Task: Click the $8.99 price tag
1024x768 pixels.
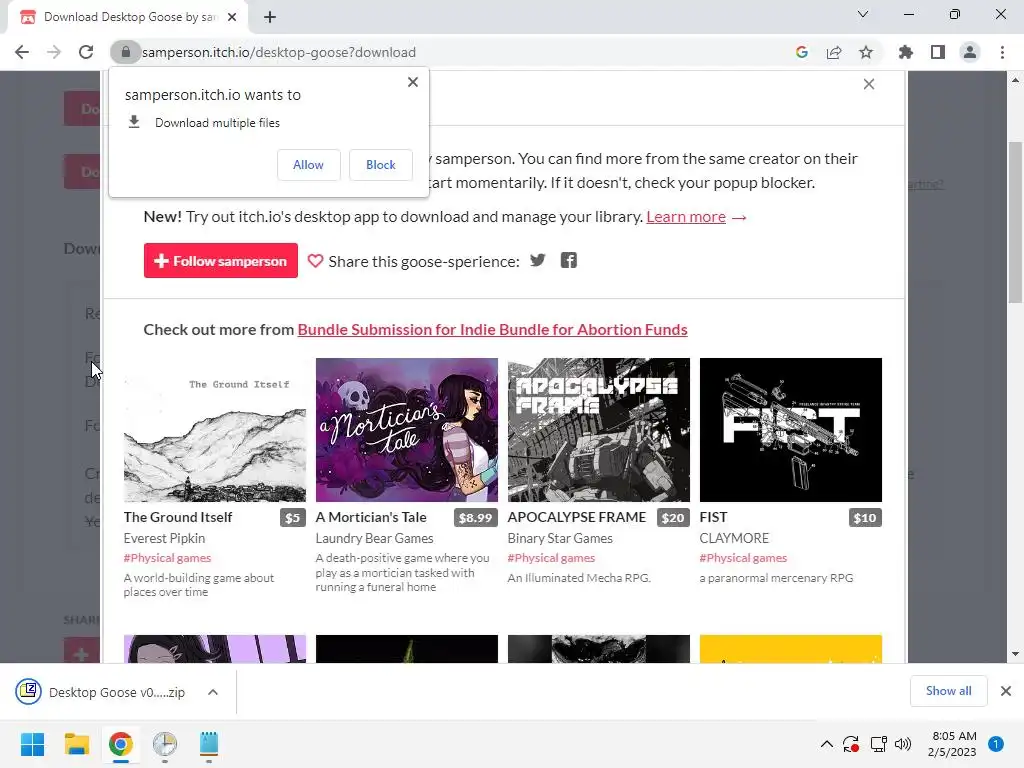Action: coord(475,518)
